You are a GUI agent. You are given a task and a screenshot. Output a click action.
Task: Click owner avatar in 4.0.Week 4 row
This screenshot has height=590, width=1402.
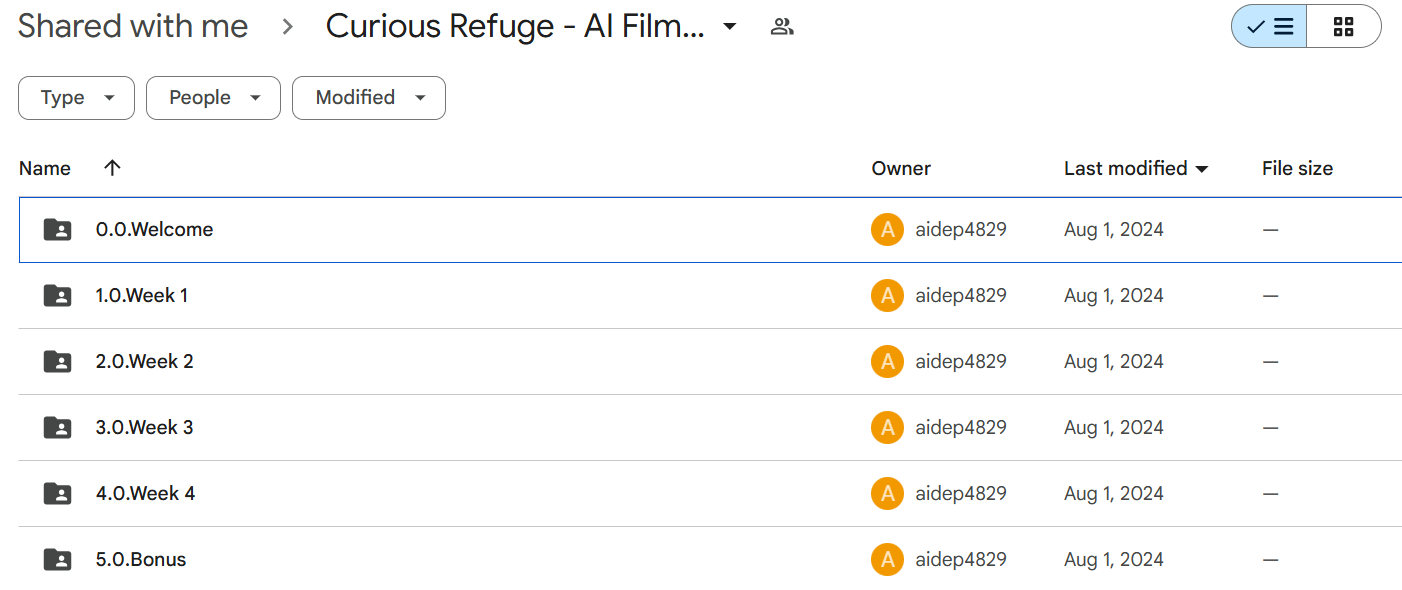[x=887, y=494]
